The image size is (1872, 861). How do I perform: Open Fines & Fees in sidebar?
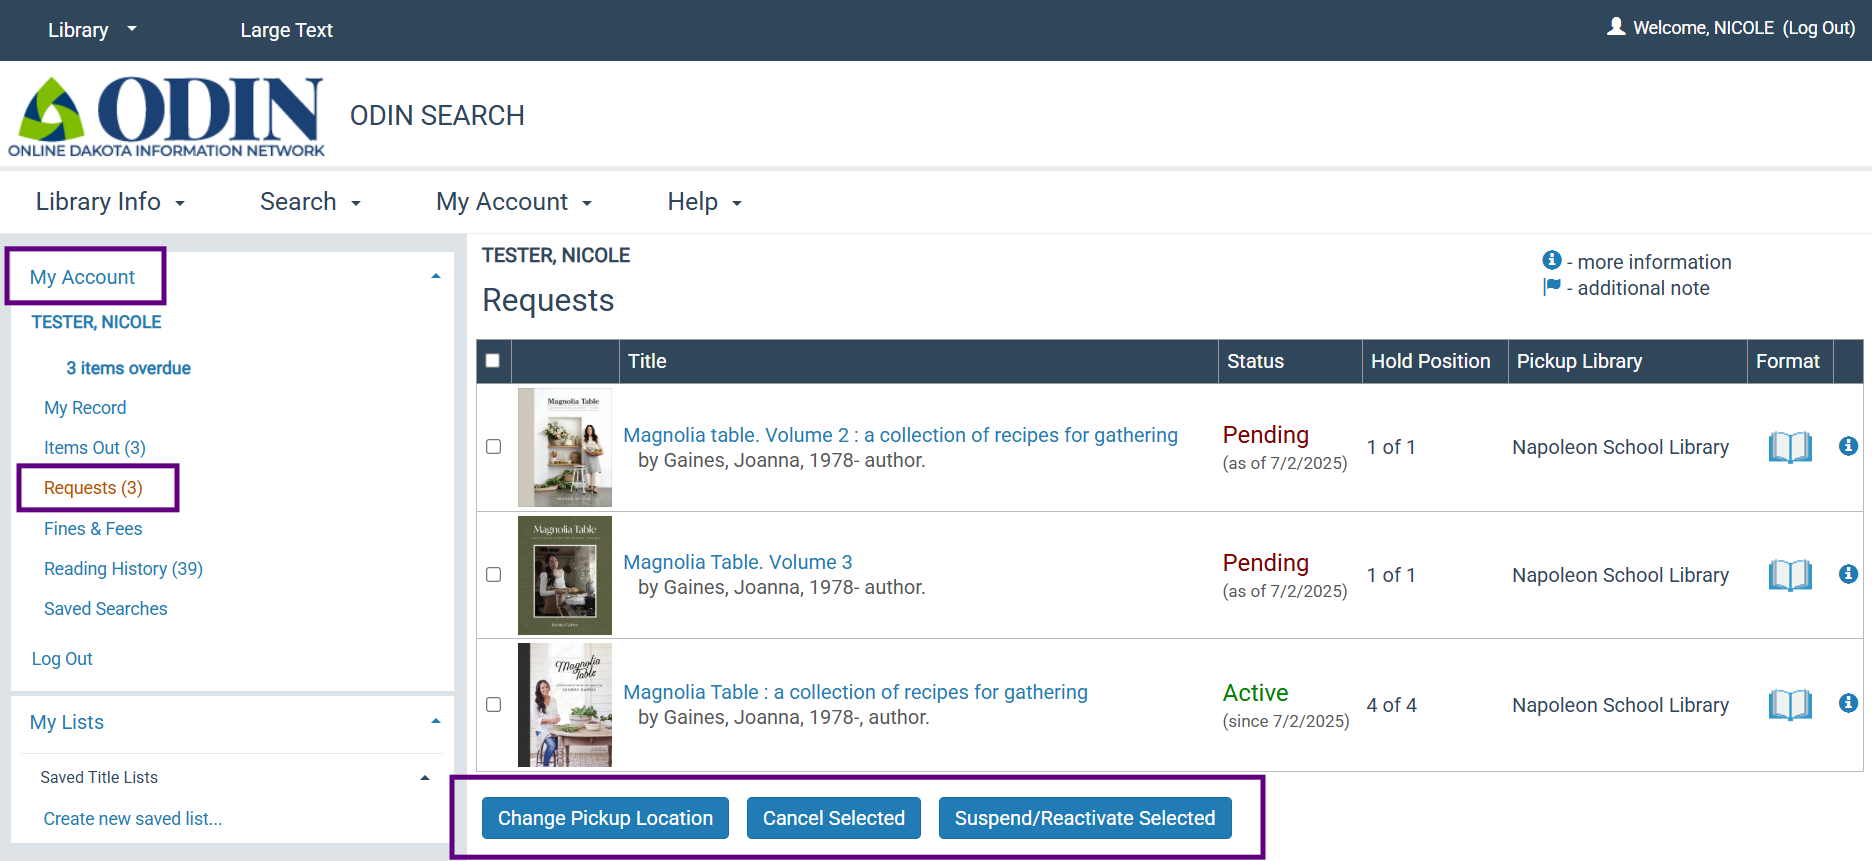pyautogui.click(x=93, y=529)
